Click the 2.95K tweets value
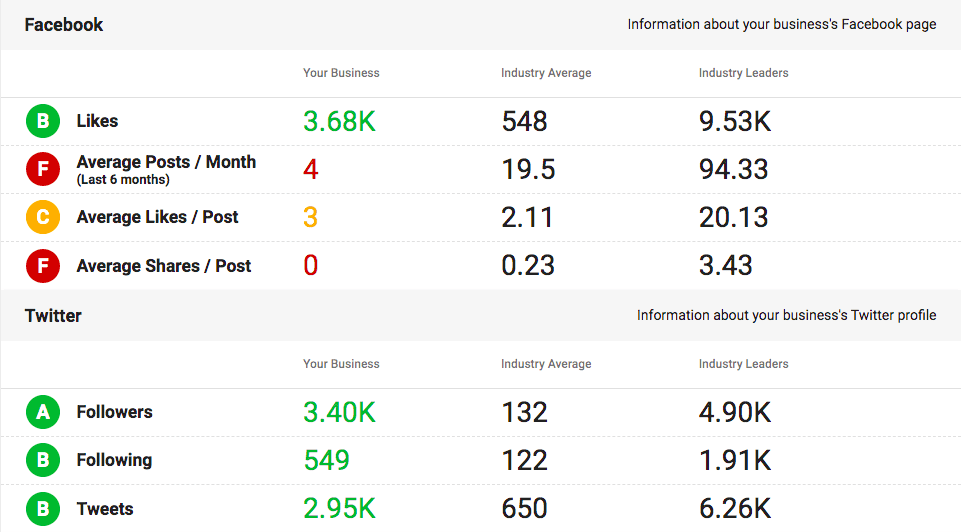This screenshot has width=961, height=532. coord(339,509)
